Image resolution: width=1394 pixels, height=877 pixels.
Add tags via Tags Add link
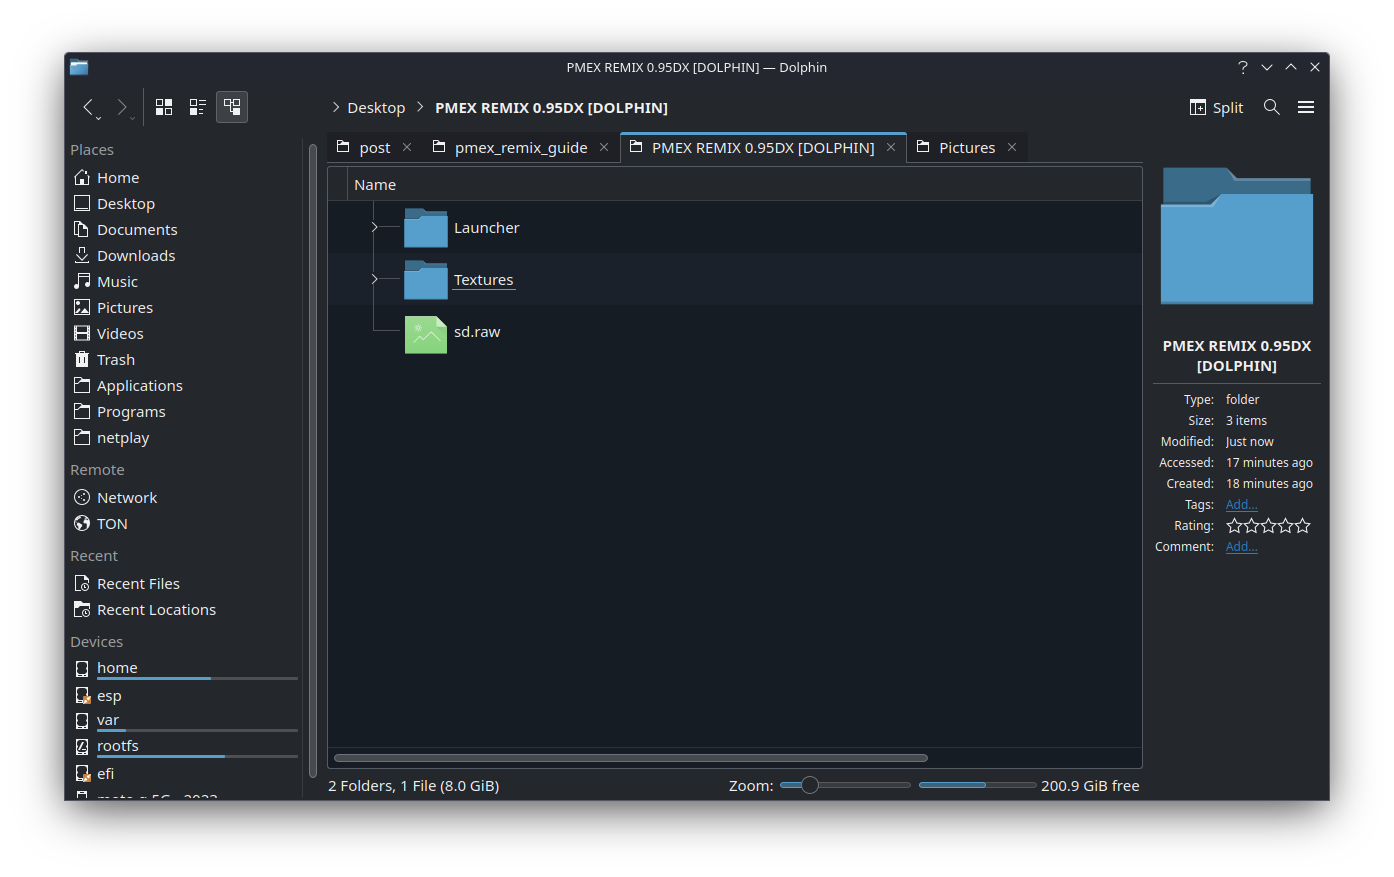tap(1241, 505)
